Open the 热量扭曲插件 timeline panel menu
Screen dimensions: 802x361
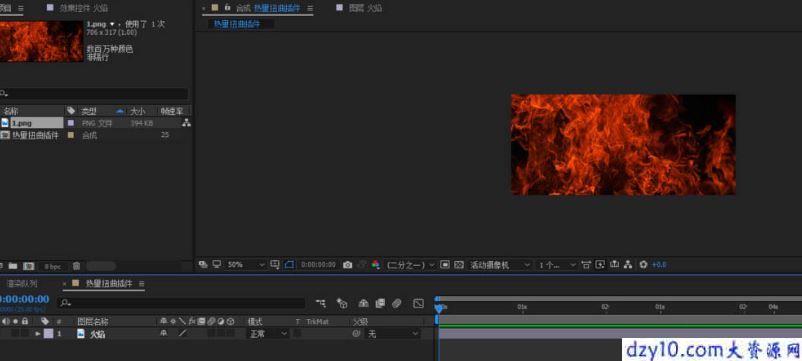pyautogui.click(x=142, y=283)
